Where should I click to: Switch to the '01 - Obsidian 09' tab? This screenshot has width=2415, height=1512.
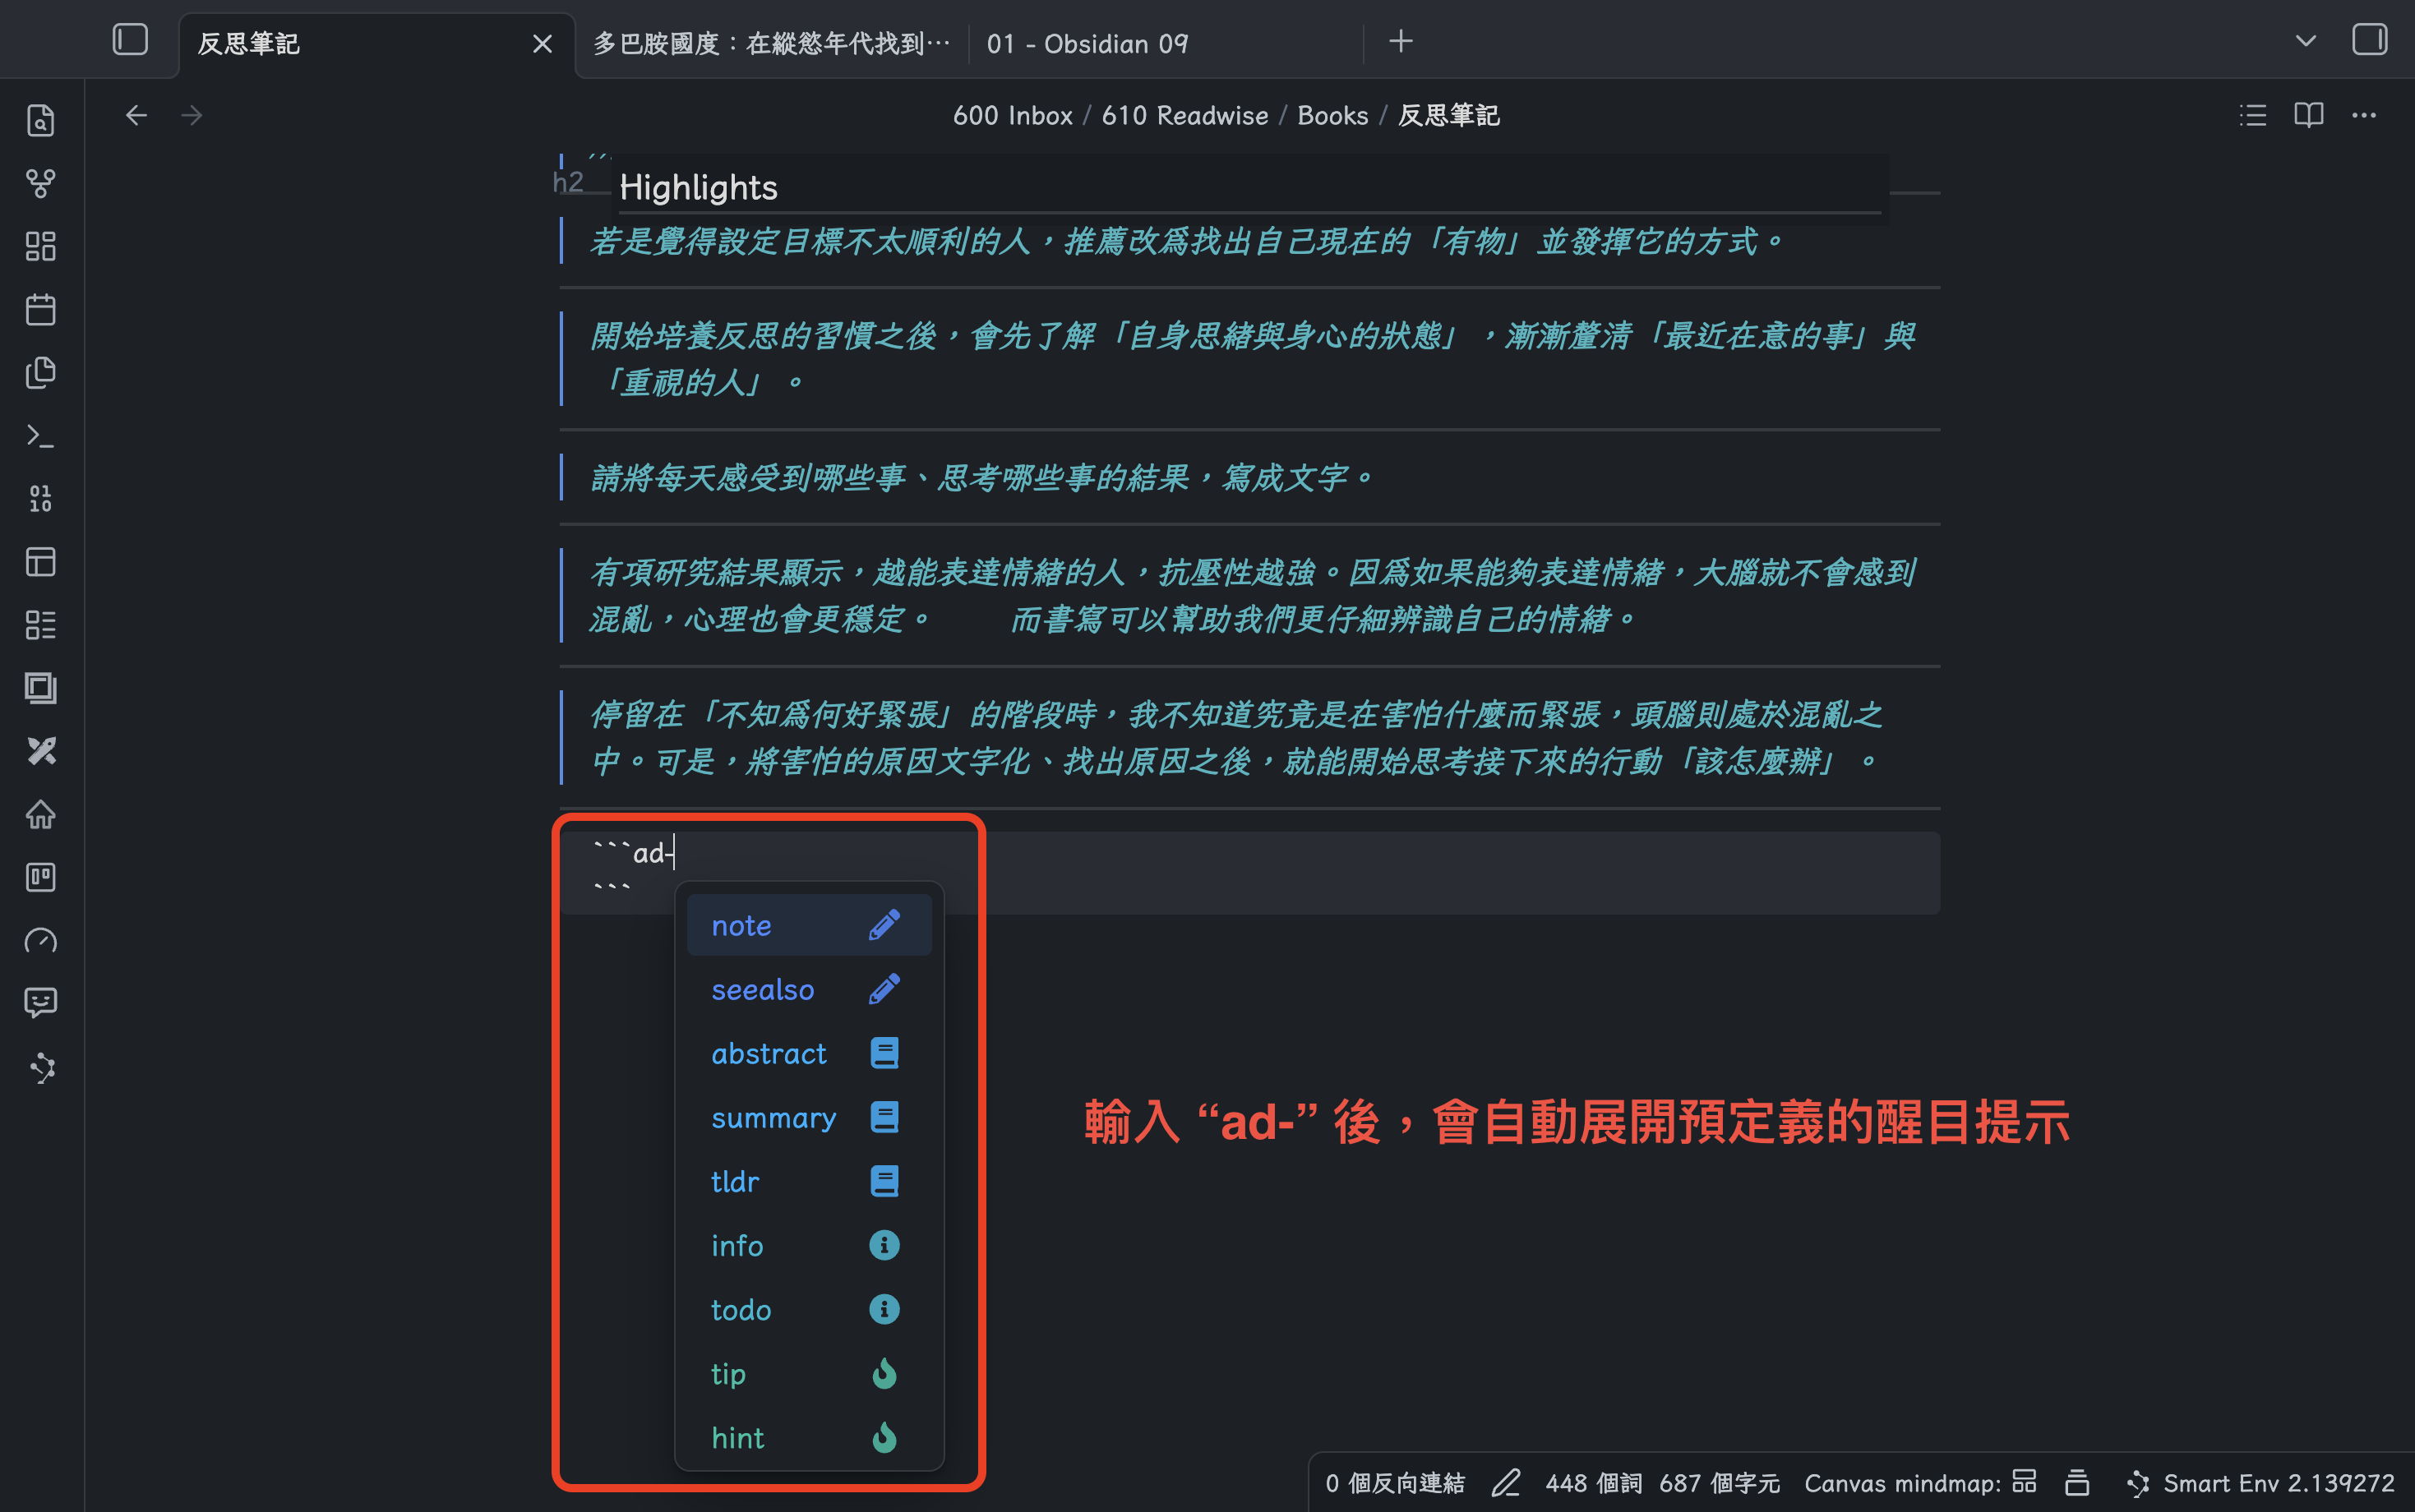[1087, 44]
